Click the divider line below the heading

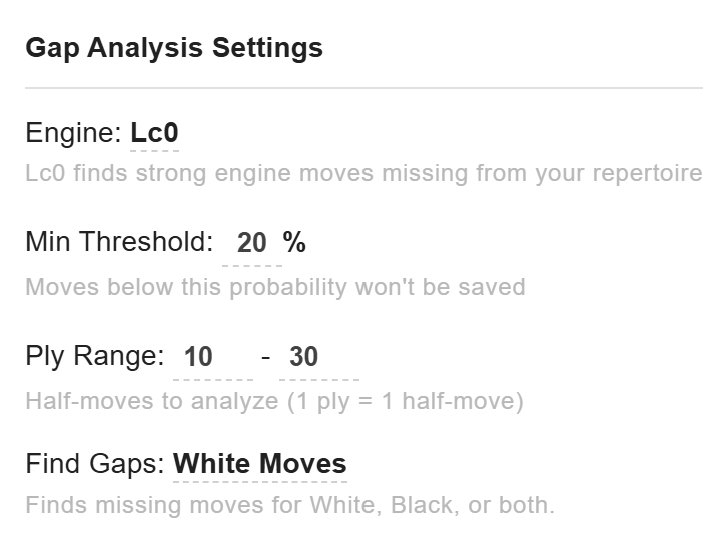pyautogui.click(x=363, y=88)
